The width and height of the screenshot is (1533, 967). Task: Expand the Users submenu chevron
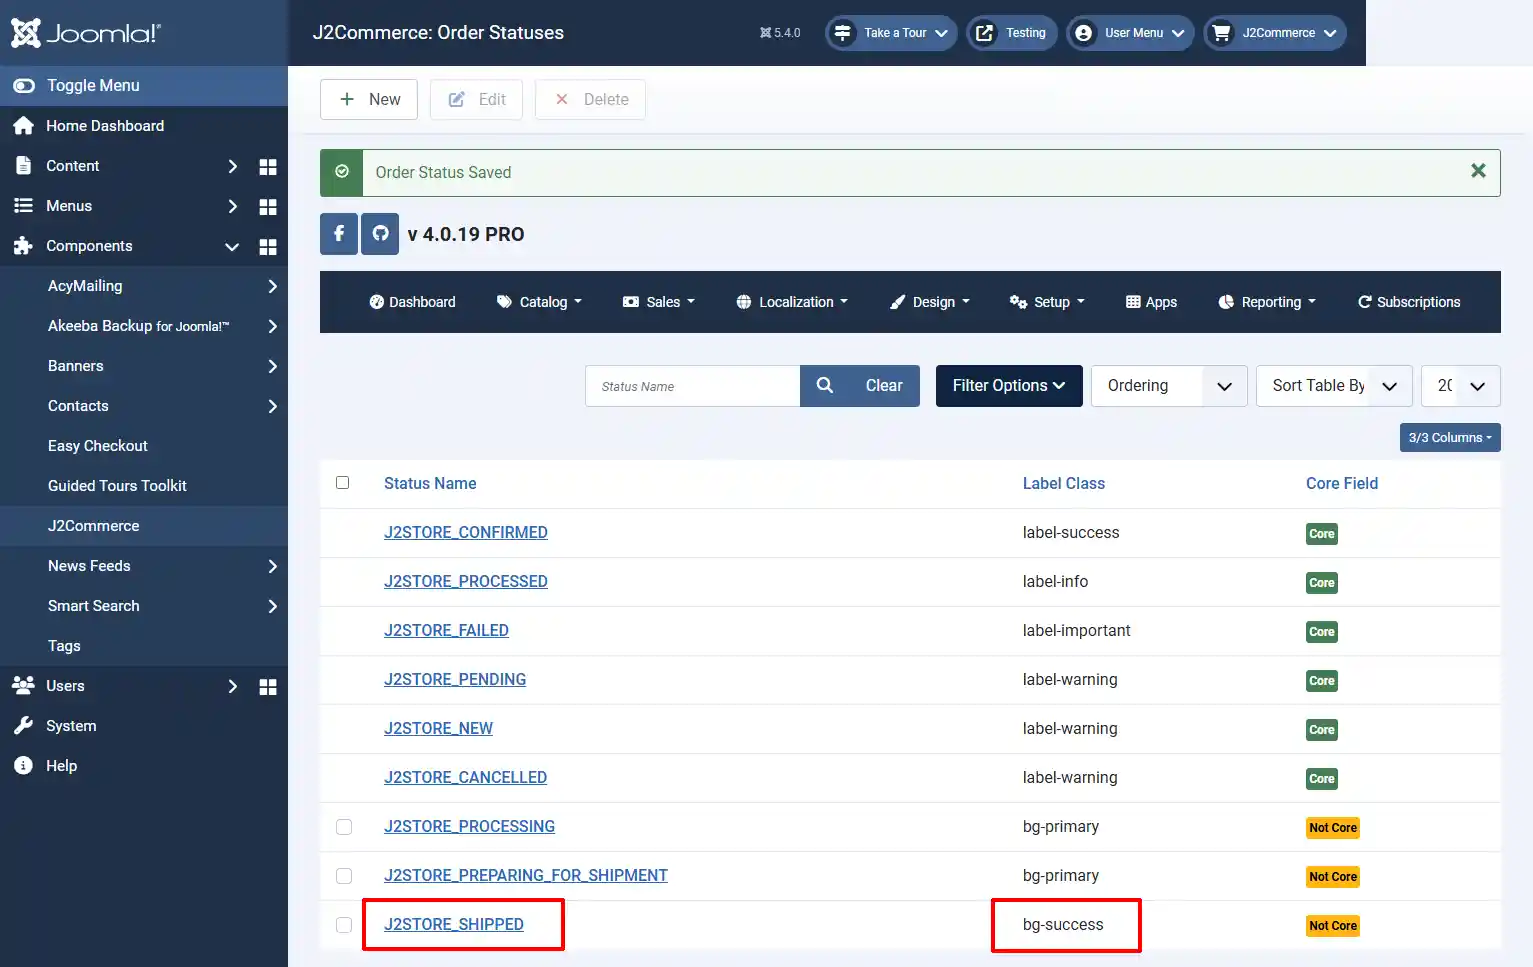tap(232, 686)
